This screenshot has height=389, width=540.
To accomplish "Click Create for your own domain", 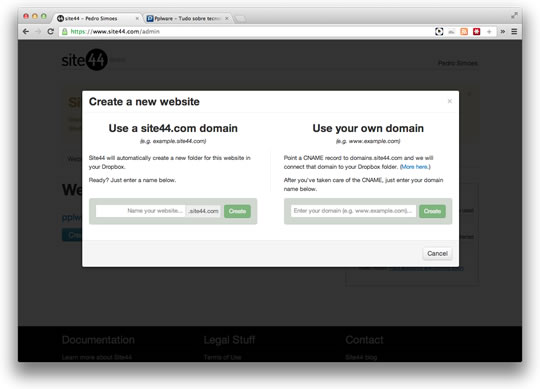I will [432, 211].
